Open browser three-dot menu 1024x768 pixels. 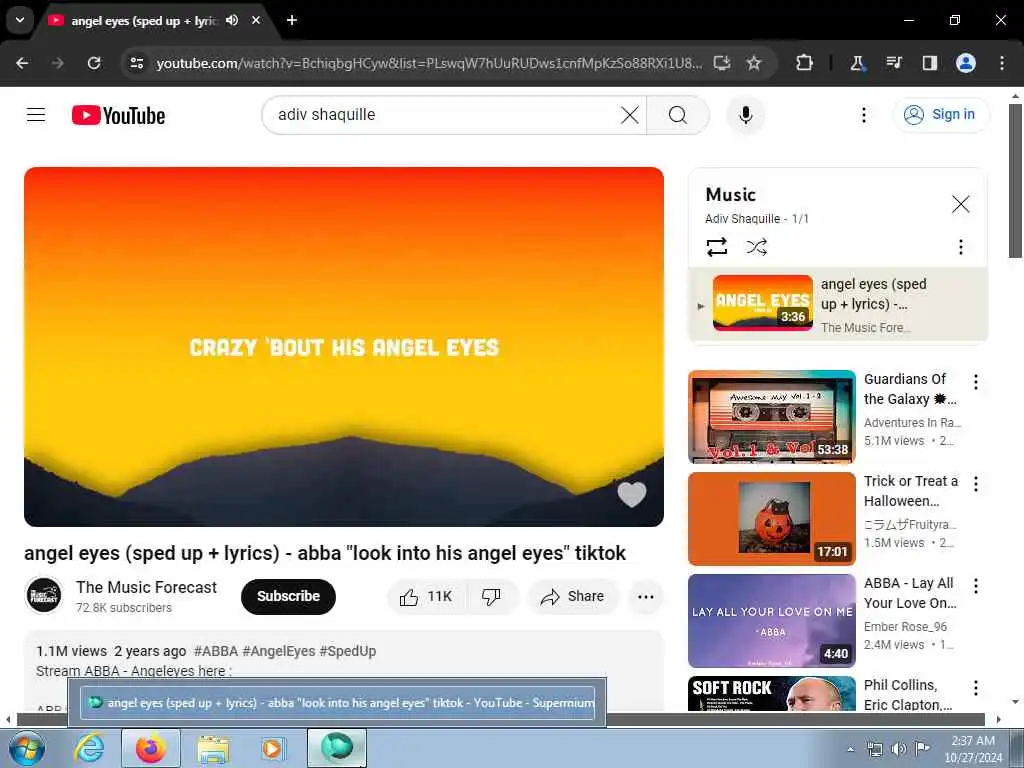click(1002, 63)
